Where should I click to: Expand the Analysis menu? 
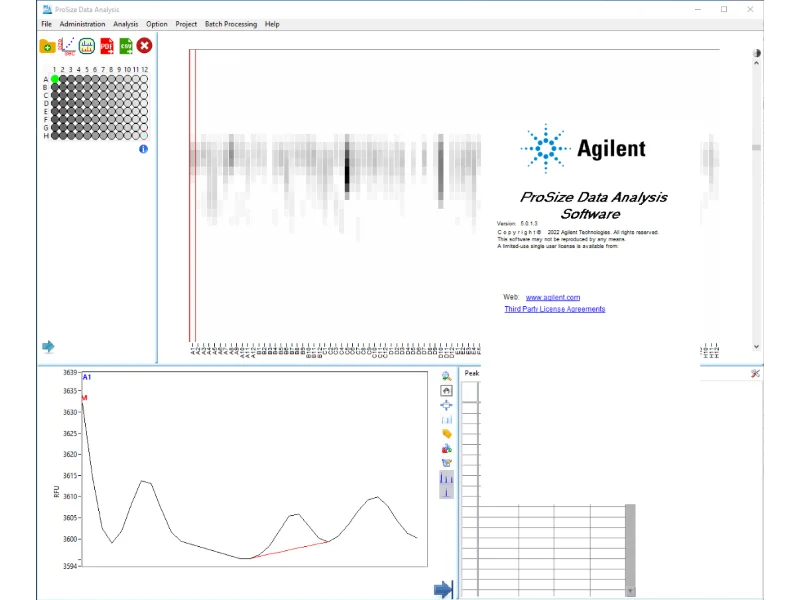pyautogui.click(x=126, y=24)
